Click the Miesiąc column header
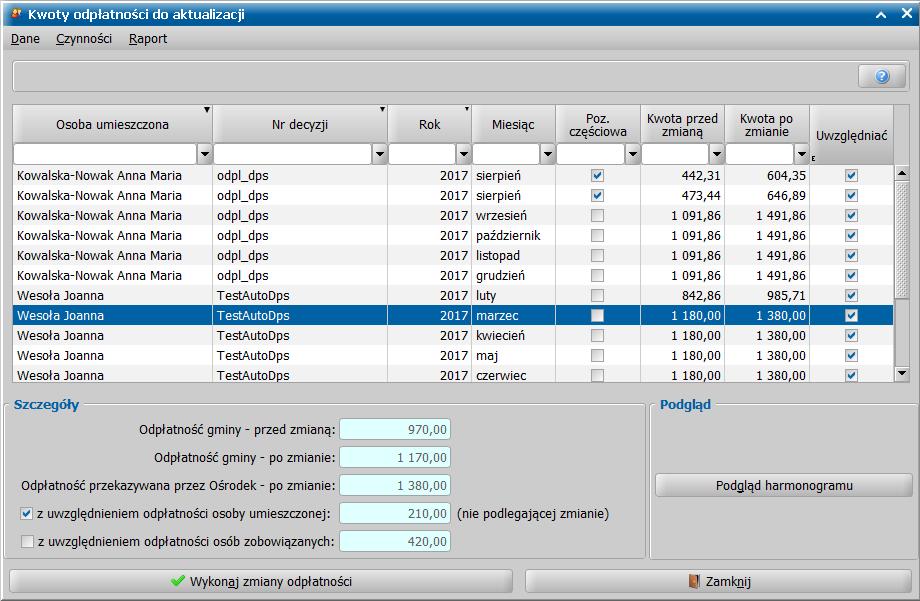The height and width of the screenshot is (601, 920). click(x=513, y=124)
